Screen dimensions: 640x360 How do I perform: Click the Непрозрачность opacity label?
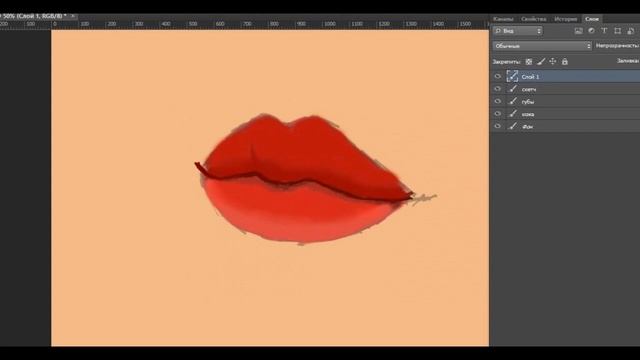pyautogui.click(x=617, y=46)
